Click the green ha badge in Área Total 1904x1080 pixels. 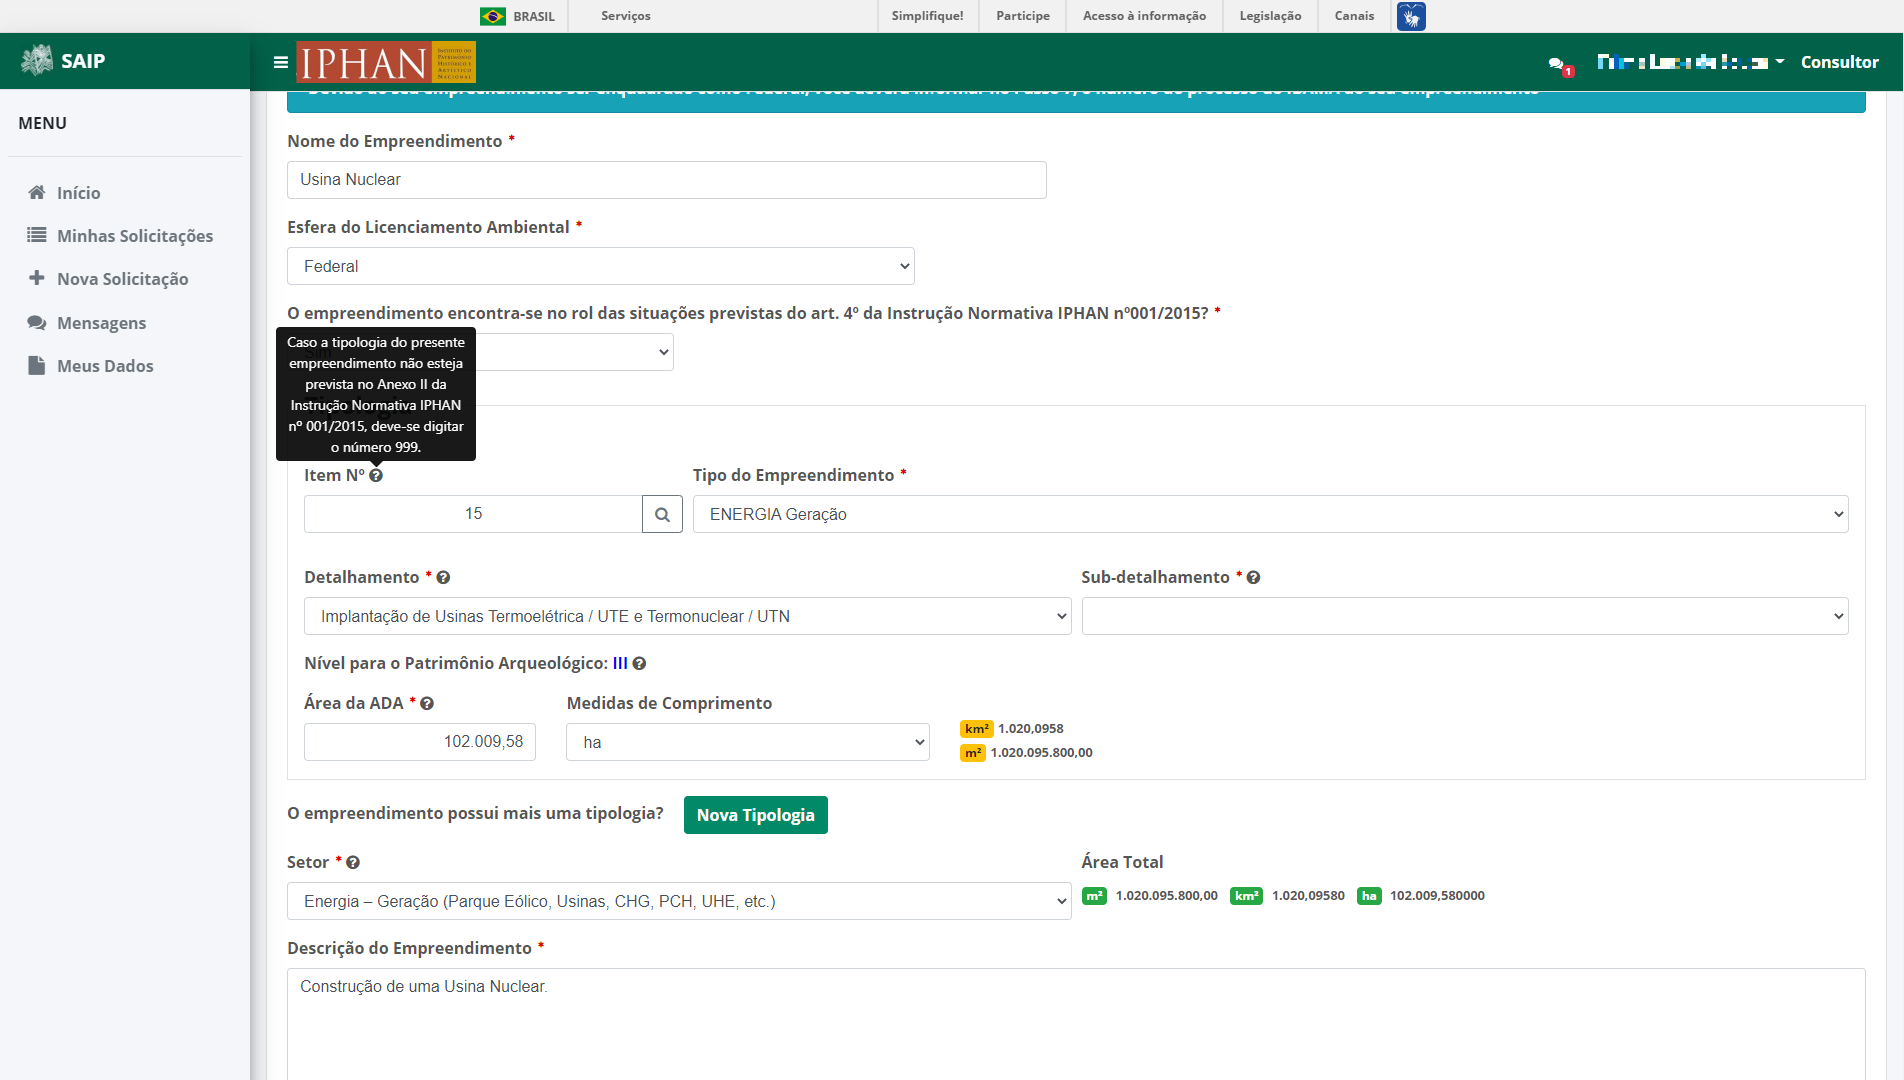1369,895
